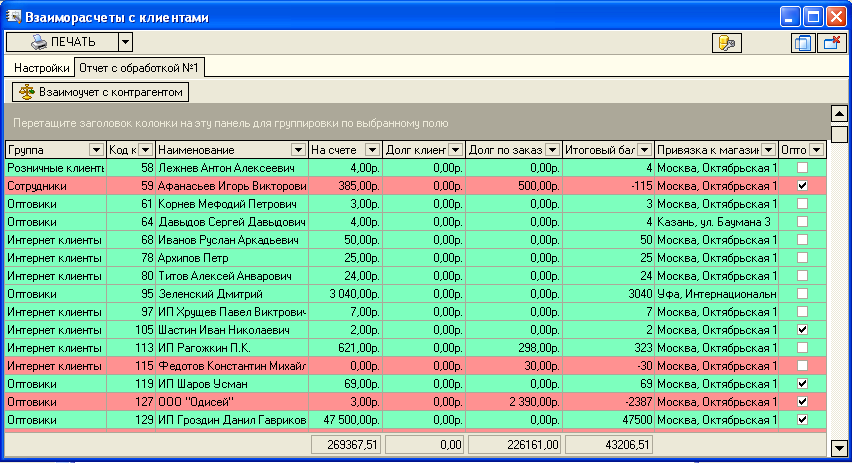Viewport: 854px width, 463px height.
Task: Open the Группа column filter dropdown
Action: (x=96, y=150)
